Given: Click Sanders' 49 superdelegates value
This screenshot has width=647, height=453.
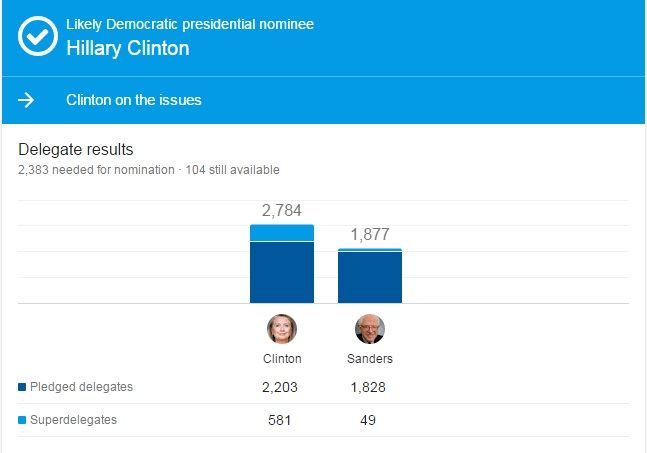Looking at the screenshot, I should click(x=369, y=421).
